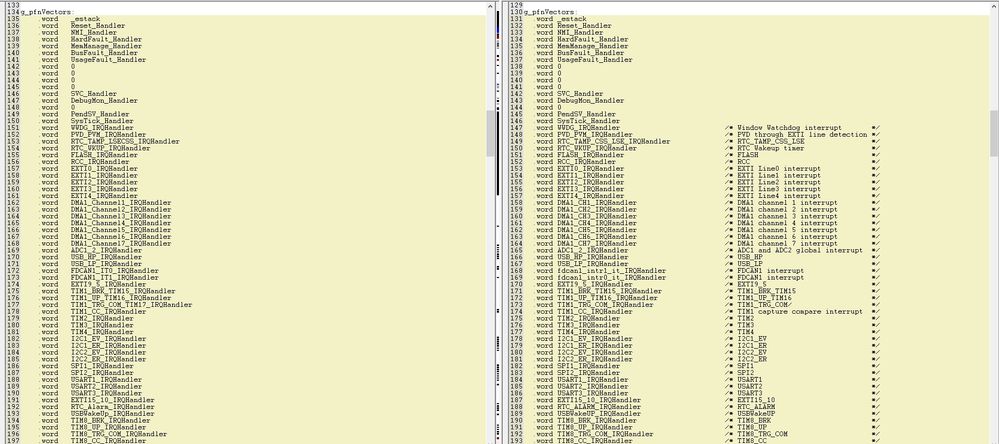Click the 'Window Watchdog interrupt' comment
Screen dimensions: 999x444
(789, 128)
